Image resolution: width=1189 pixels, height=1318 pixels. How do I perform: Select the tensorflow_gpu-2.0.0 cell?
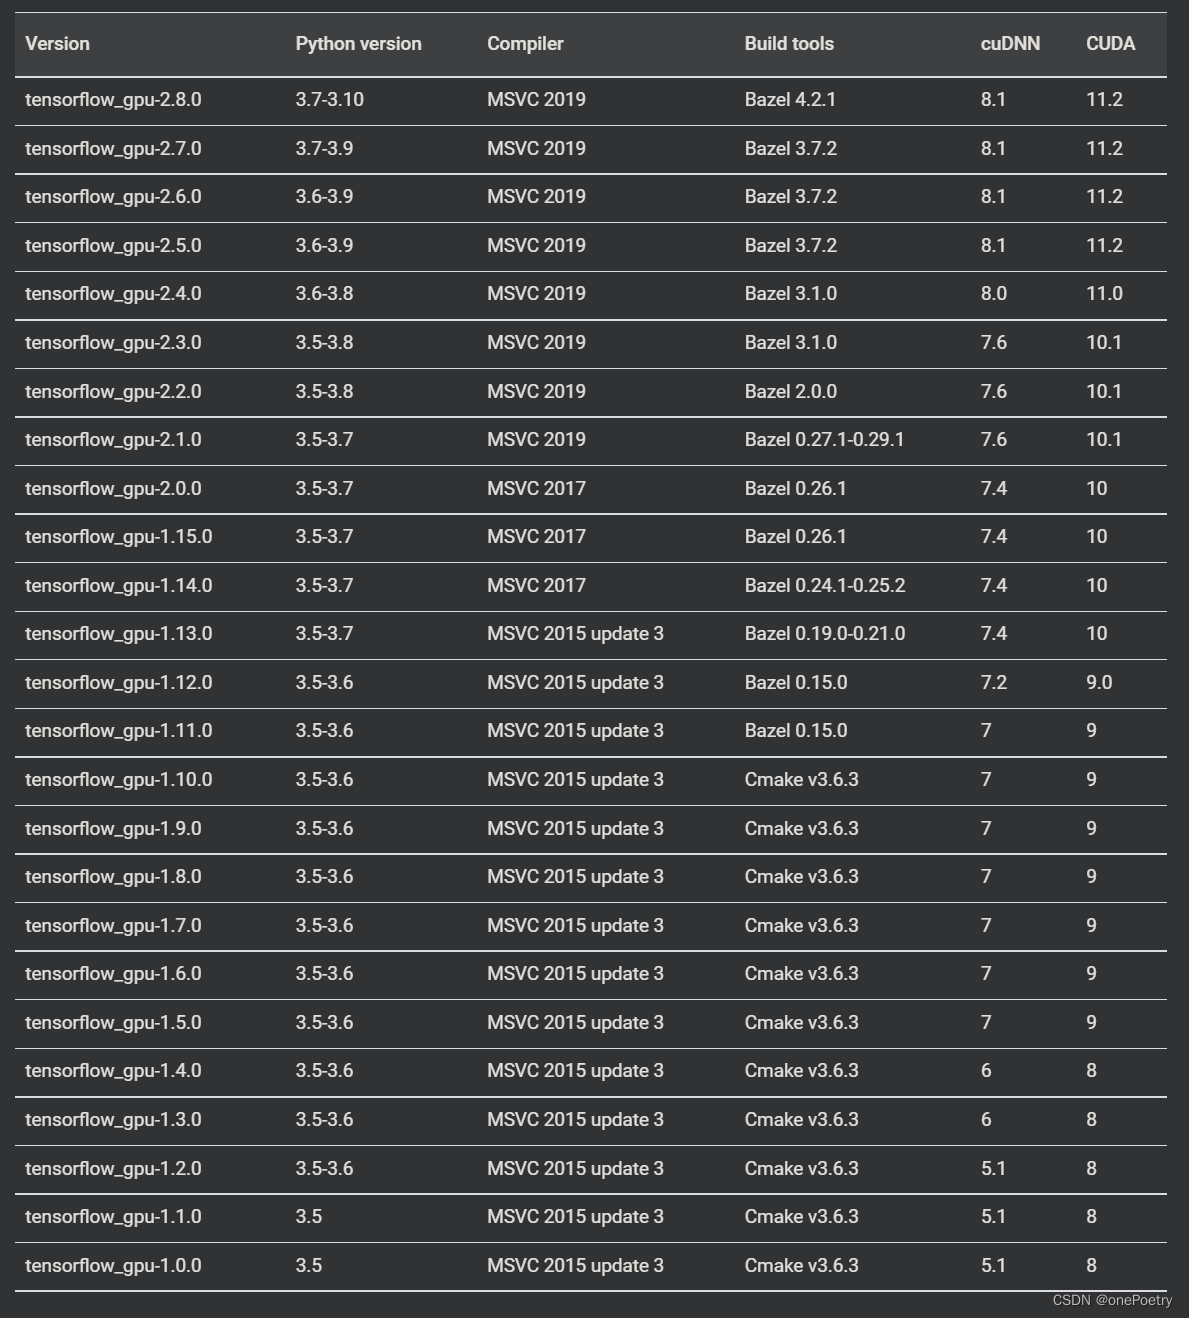(x=113, y=489)
